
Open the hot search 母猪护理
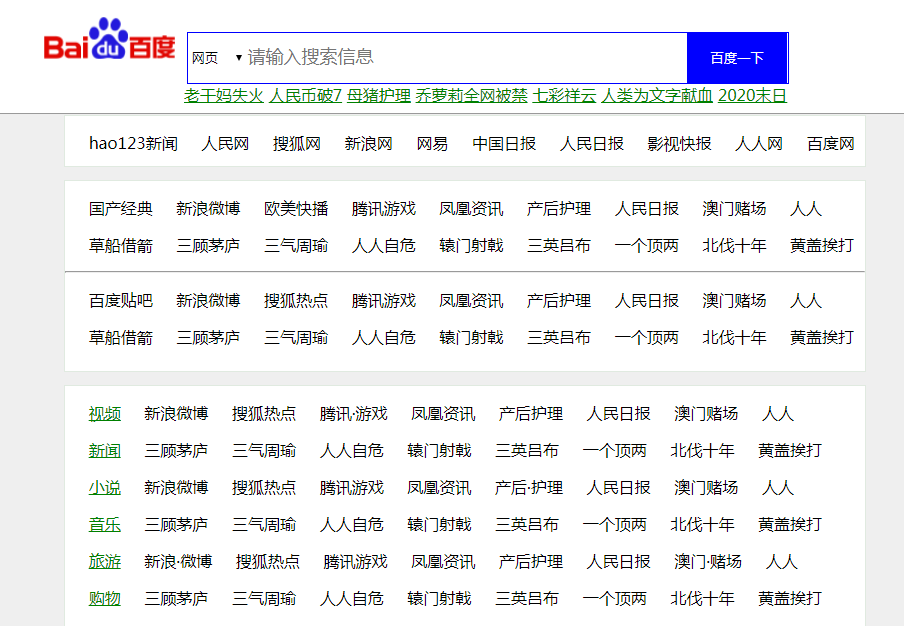point(379,95)
